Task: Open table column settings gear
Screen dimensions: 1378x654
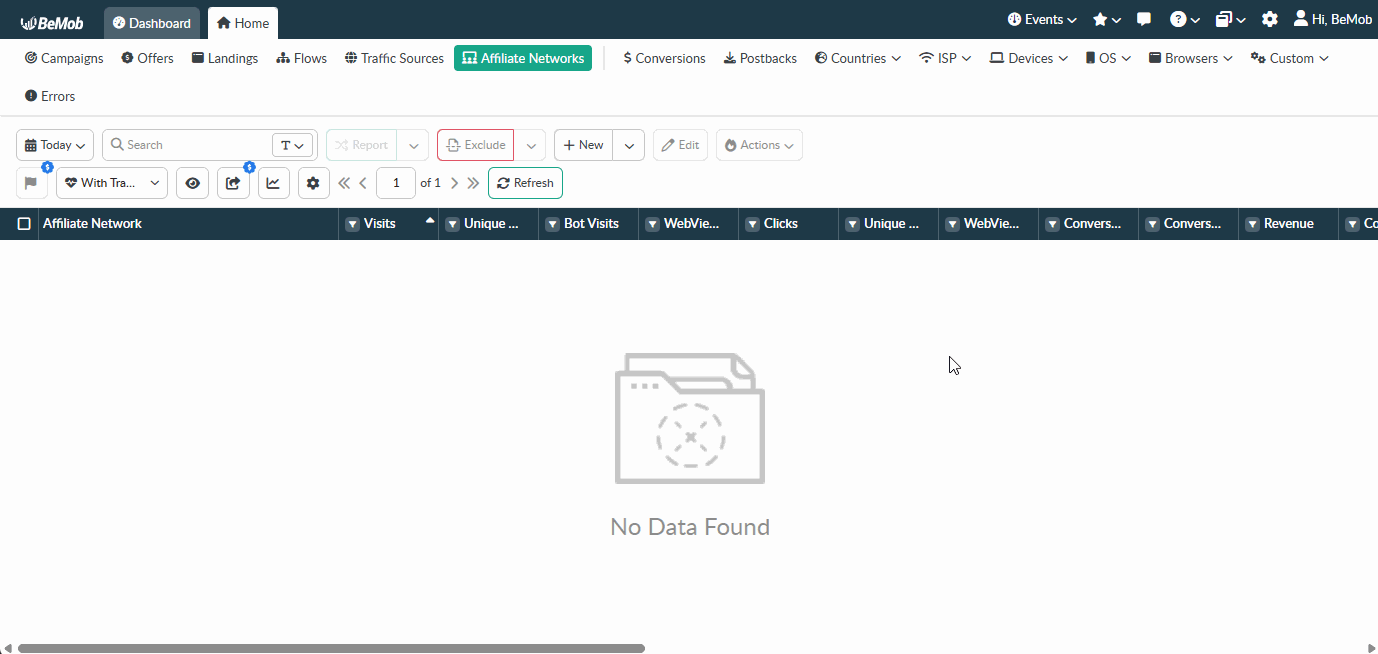Action: (314, 183)
